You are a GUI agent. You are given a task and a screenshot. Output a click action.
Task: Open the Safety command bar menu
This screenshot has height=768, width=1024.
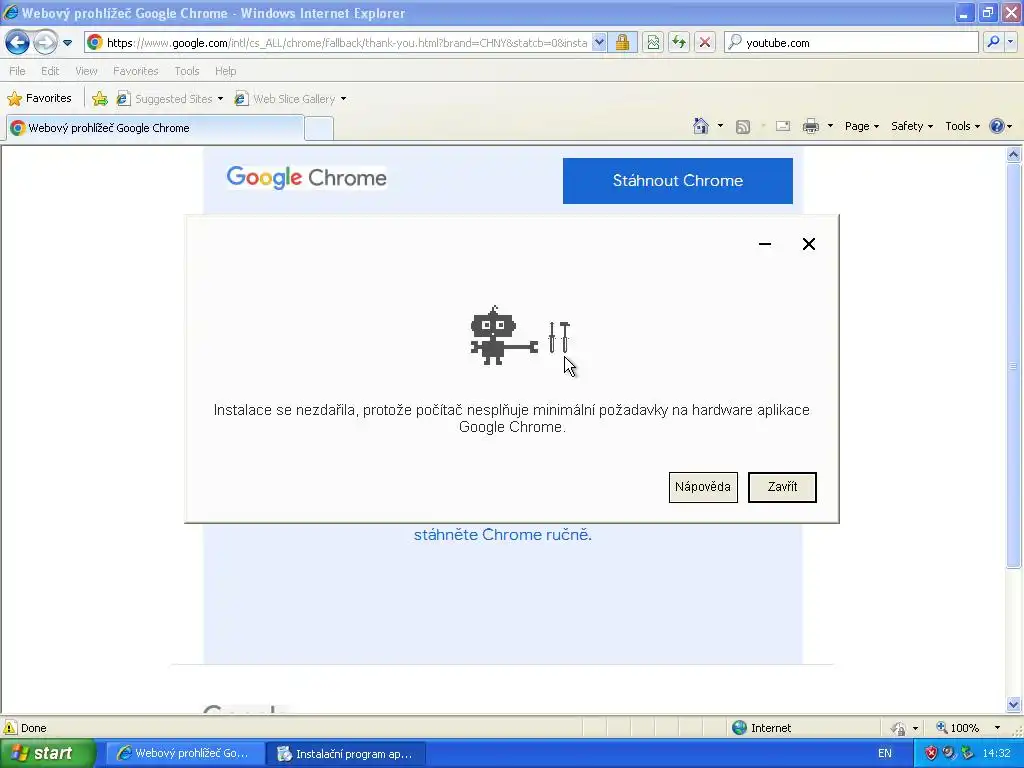pos(912,126)
